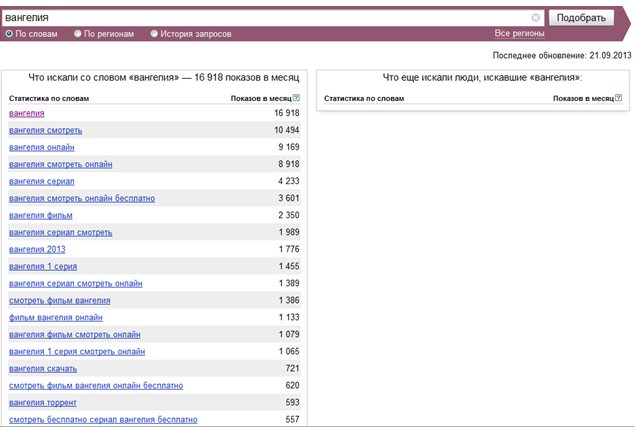The width and height of the screenshot is (635, 429).
Task: Click the Последнее обновление: 21.09.2013 text
Action: tap(562, 55)
